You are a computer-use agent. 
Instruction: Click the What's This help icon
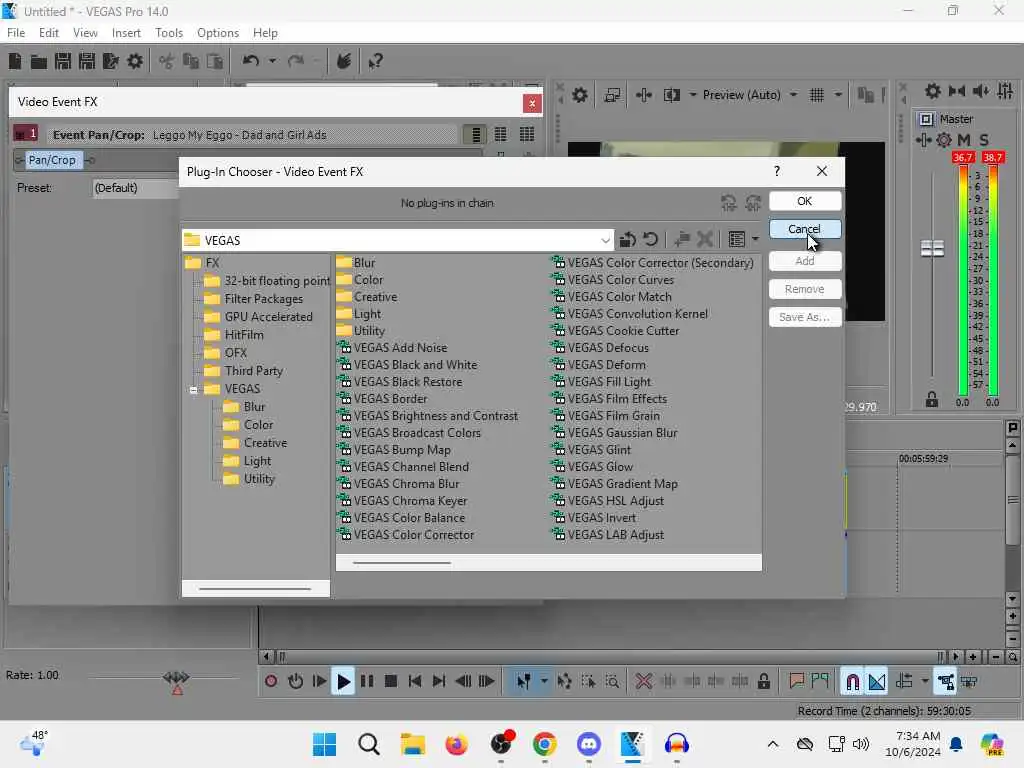tap(375, 61)
